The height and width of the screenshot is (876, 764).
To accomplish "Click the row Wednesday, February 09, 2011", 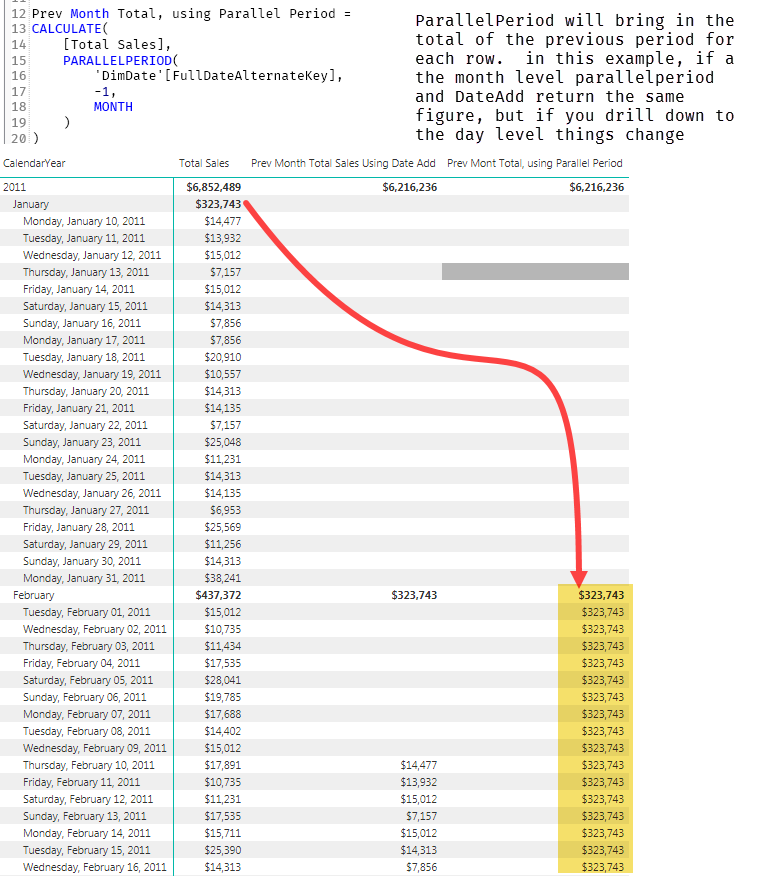I will [314, 748].
